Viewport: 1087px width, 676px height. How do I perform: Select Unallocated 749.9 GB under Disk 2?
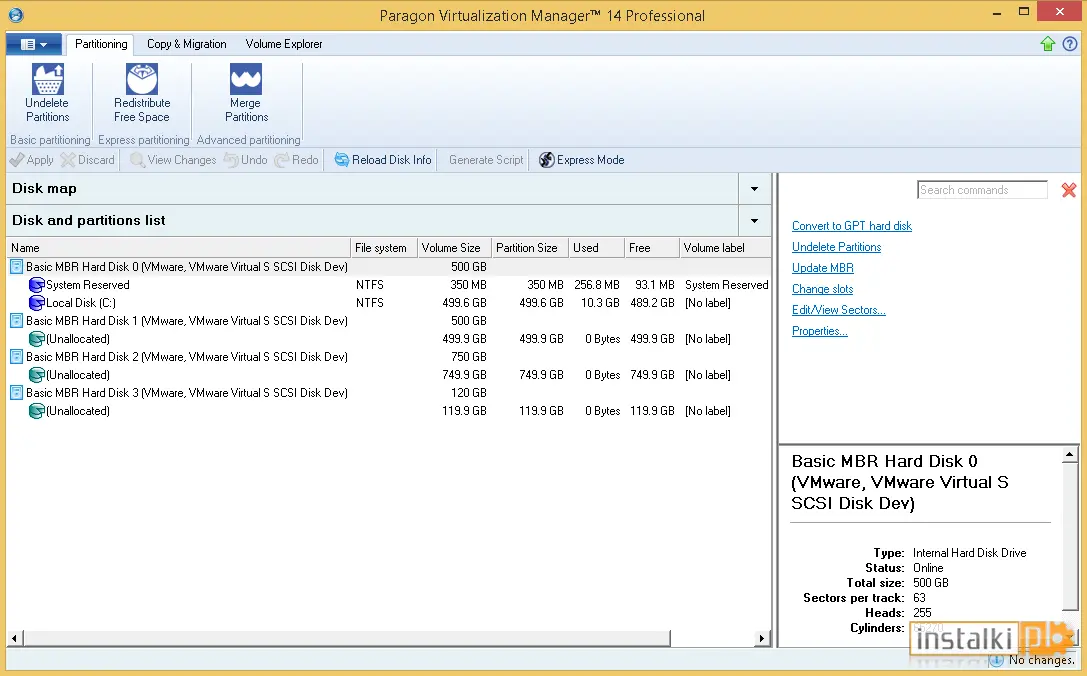coord(389,375)
